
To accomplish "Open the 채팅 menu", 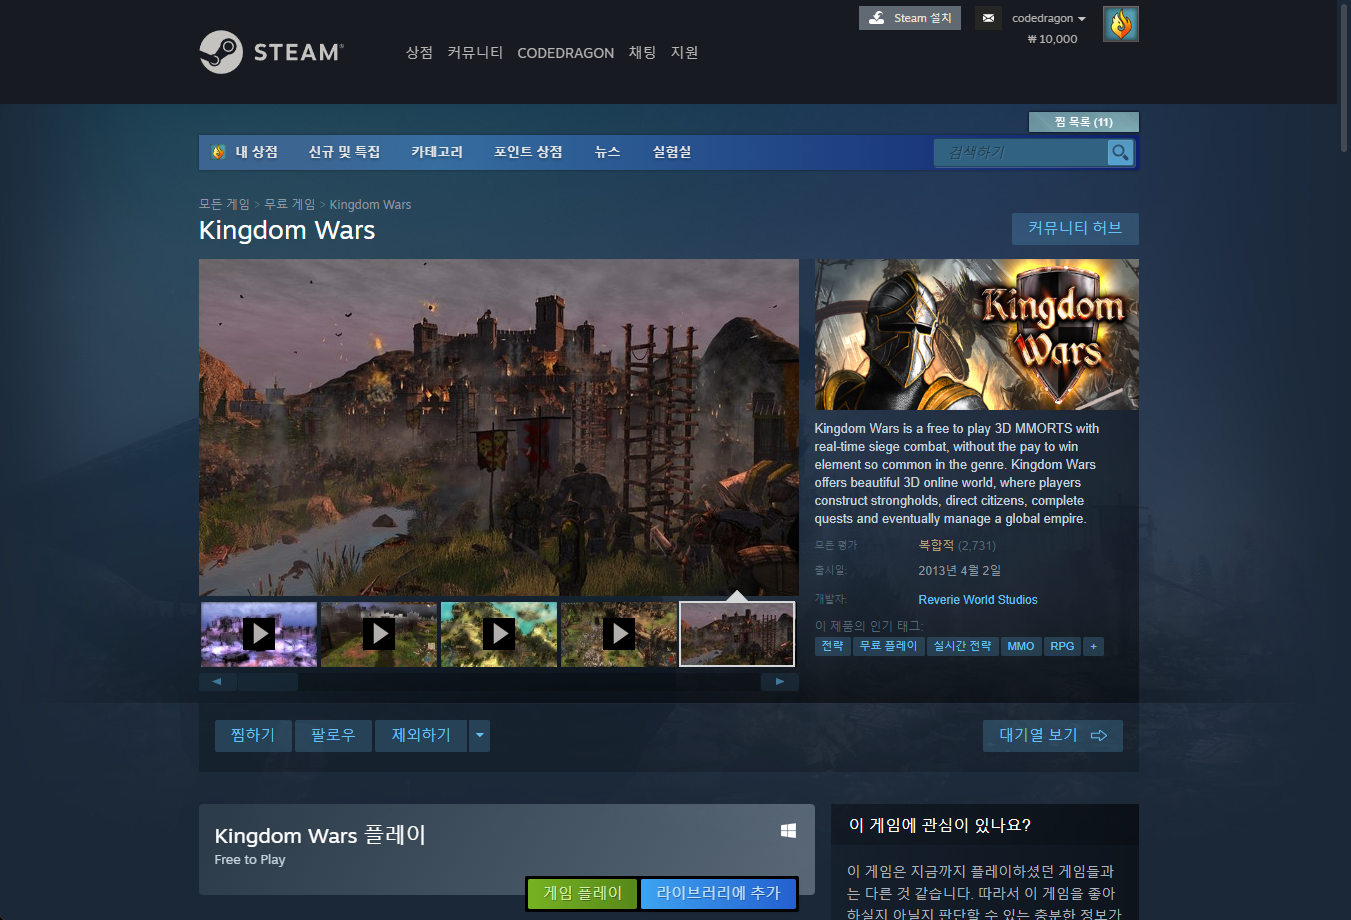I will click(x=642, y=53).
